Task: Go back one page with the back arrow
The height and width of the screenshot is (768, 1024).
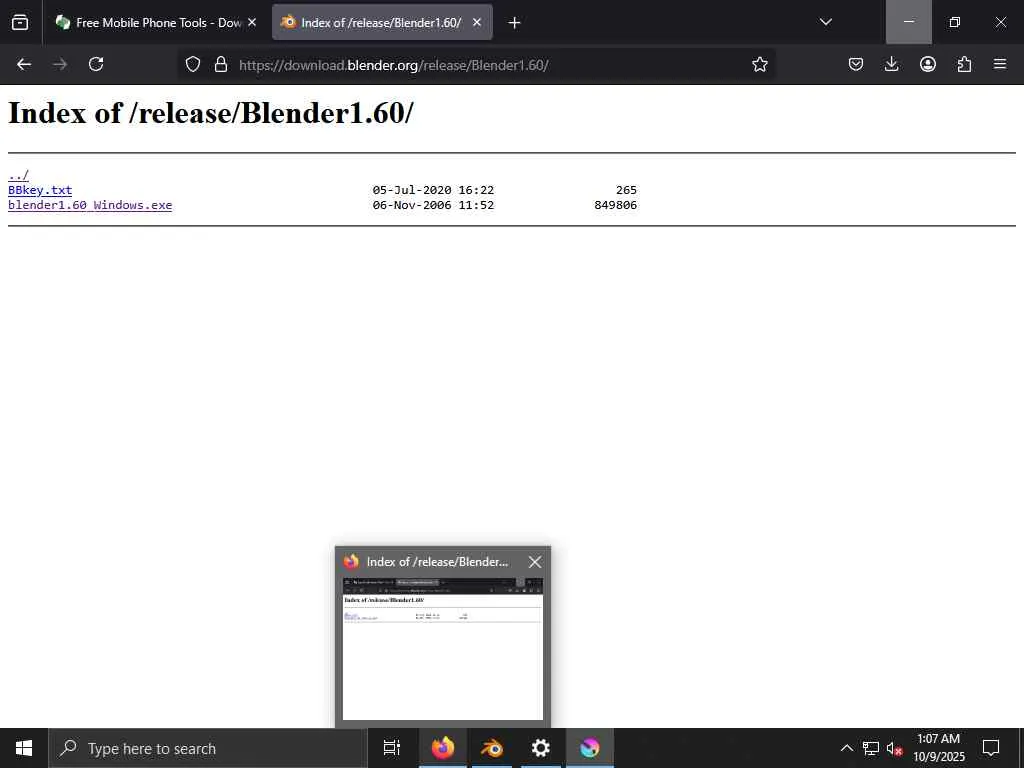Action: point(24,64)
